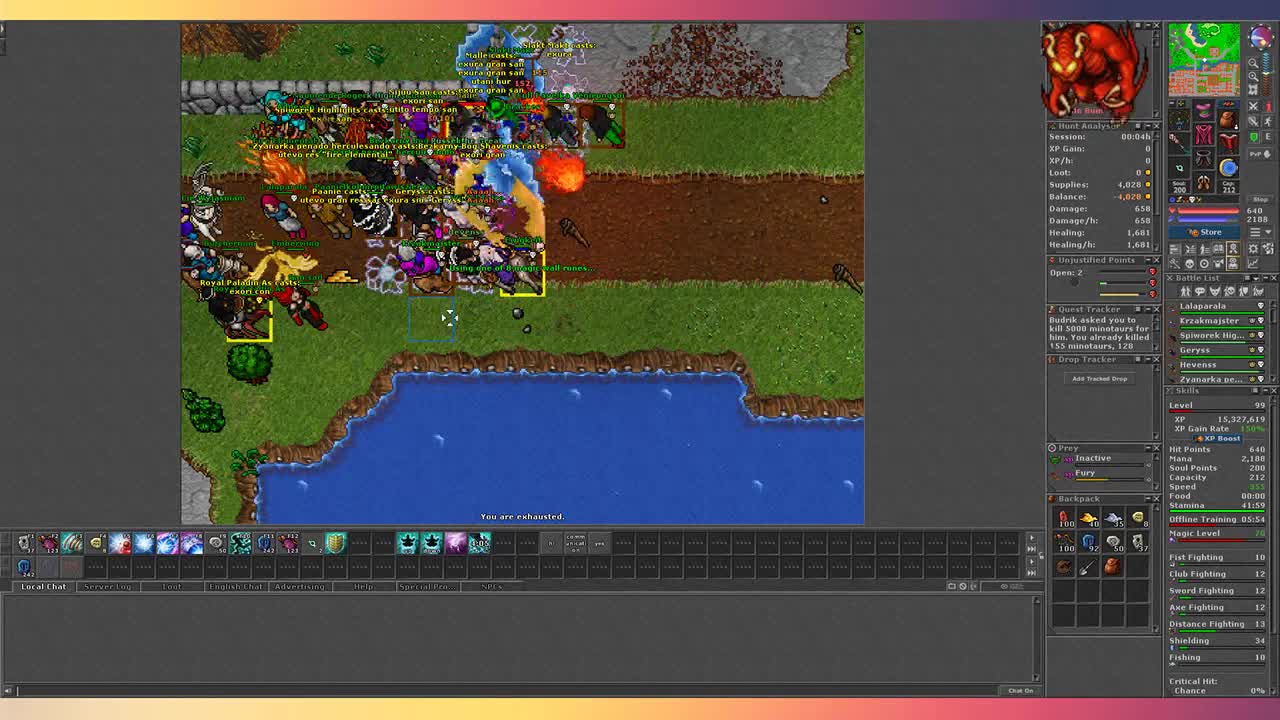Toggle PvP mode button
Image resolution: width=1280 pixels, height=720 pixels.
pos(1260,154)
